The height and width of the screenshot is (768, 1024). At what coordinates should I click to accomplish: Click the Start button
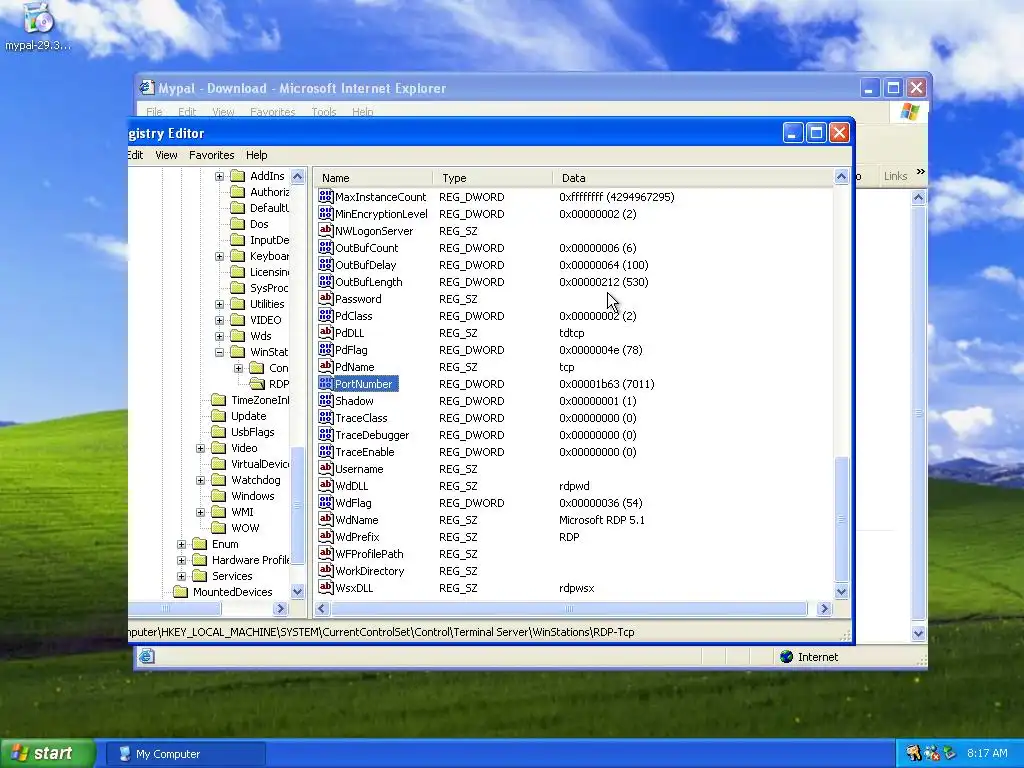(47, 754)
